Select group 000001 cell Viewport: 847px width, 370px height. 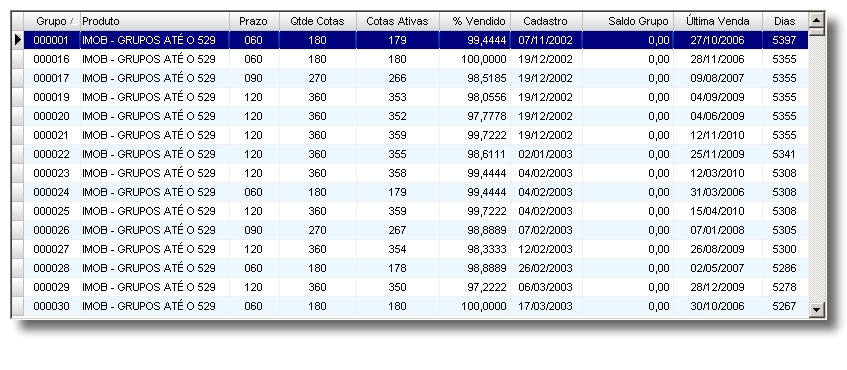(x=52, y=40)
